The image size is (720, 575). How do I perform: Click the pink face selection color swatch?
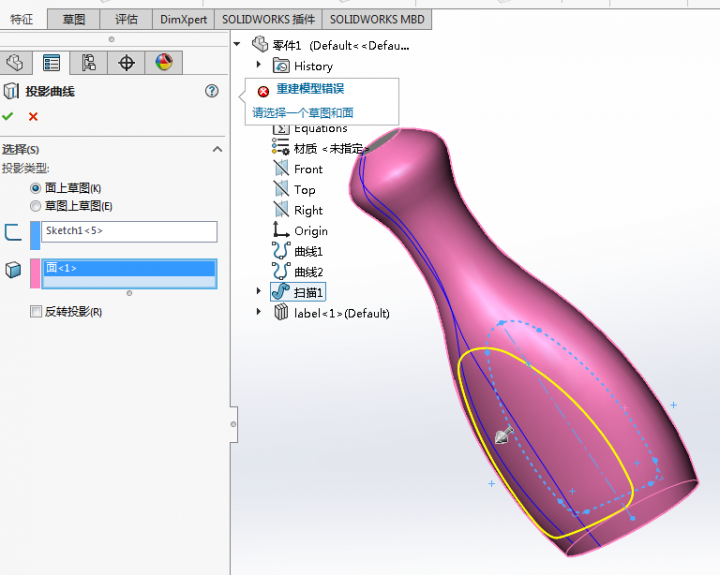(36, 273)
